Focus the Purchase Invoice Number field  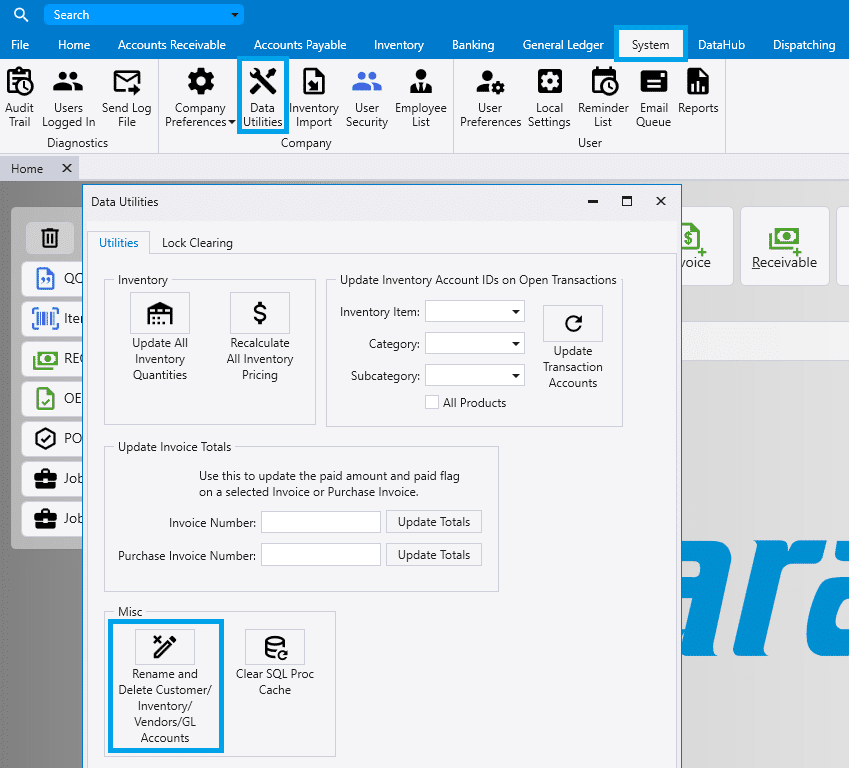(x=321, y=555)
